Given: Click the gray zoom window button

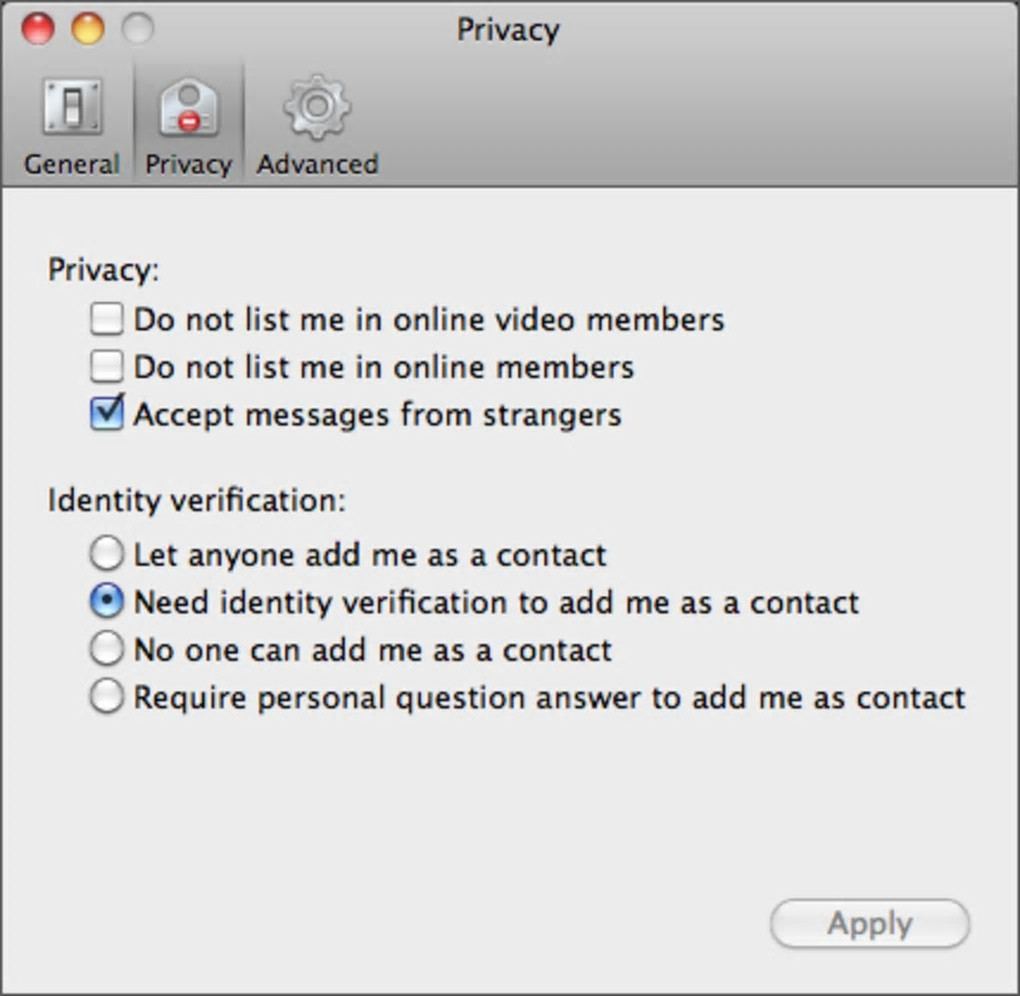Looking at the screenshot, I should click(137, 29).
